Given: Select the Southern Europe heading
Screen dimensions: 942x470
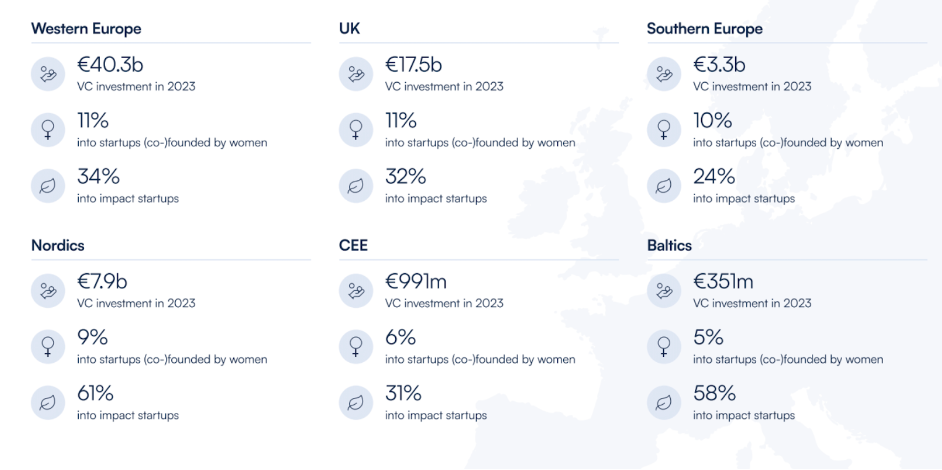Looking at the screenshot, I should coord(705,28).
